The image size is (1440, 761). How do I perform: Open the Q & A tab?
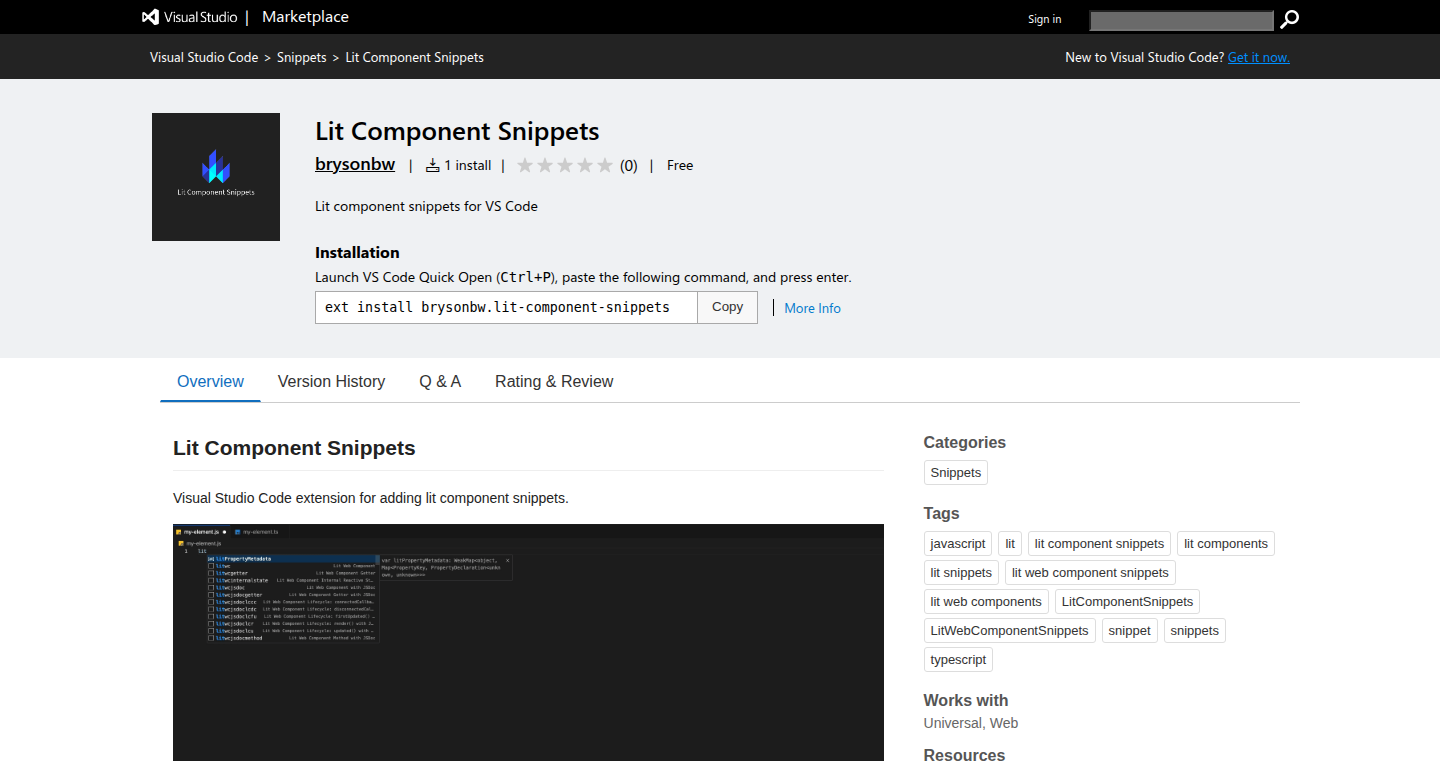(x=440, y=381)
